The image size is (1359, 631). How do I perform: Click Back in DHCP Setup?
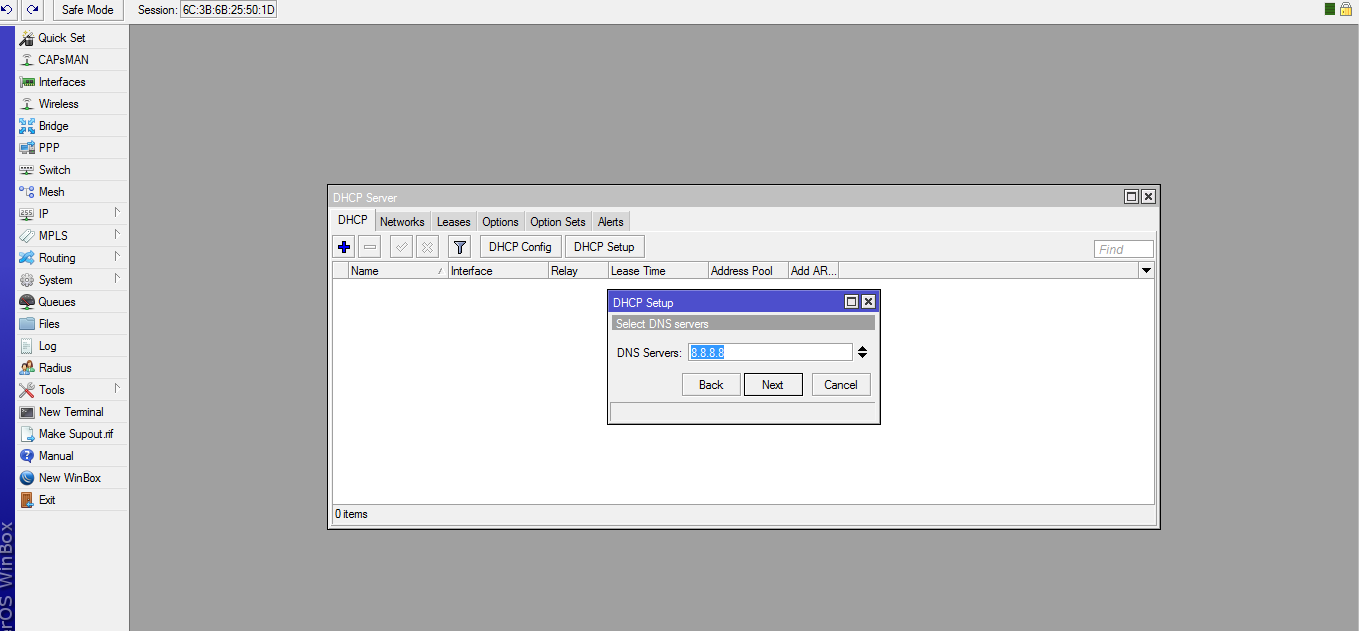coord(711,385)
